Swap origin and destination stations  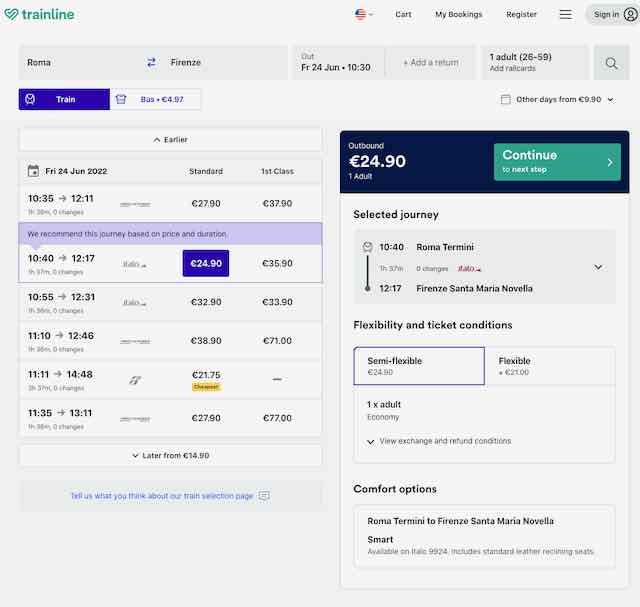click(151, 62)
